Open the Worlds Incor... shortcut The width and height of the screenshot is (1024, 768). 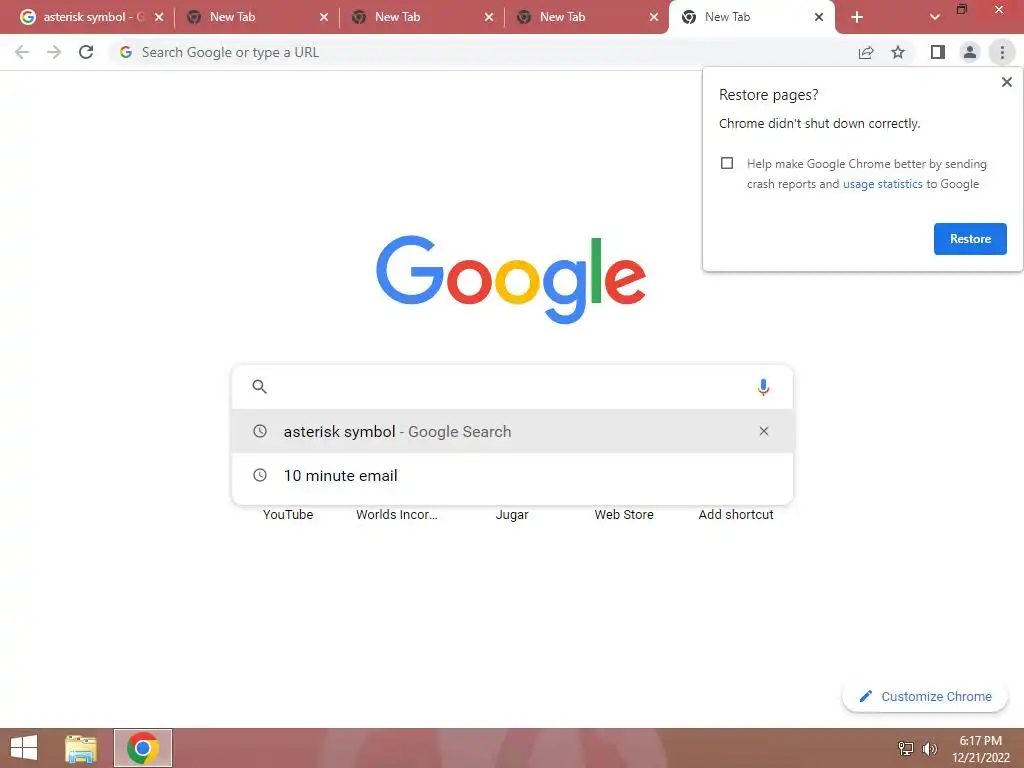pyautogui.click(x=397, y=515)
